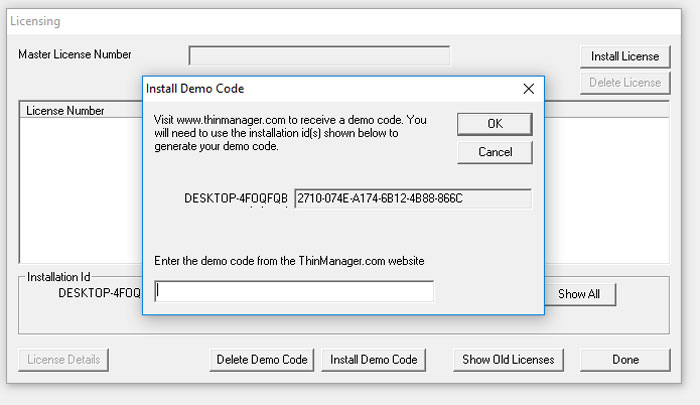Screen dimensions: 700x405
Task: Focus the demo code entry field
Action: [294, 291]
